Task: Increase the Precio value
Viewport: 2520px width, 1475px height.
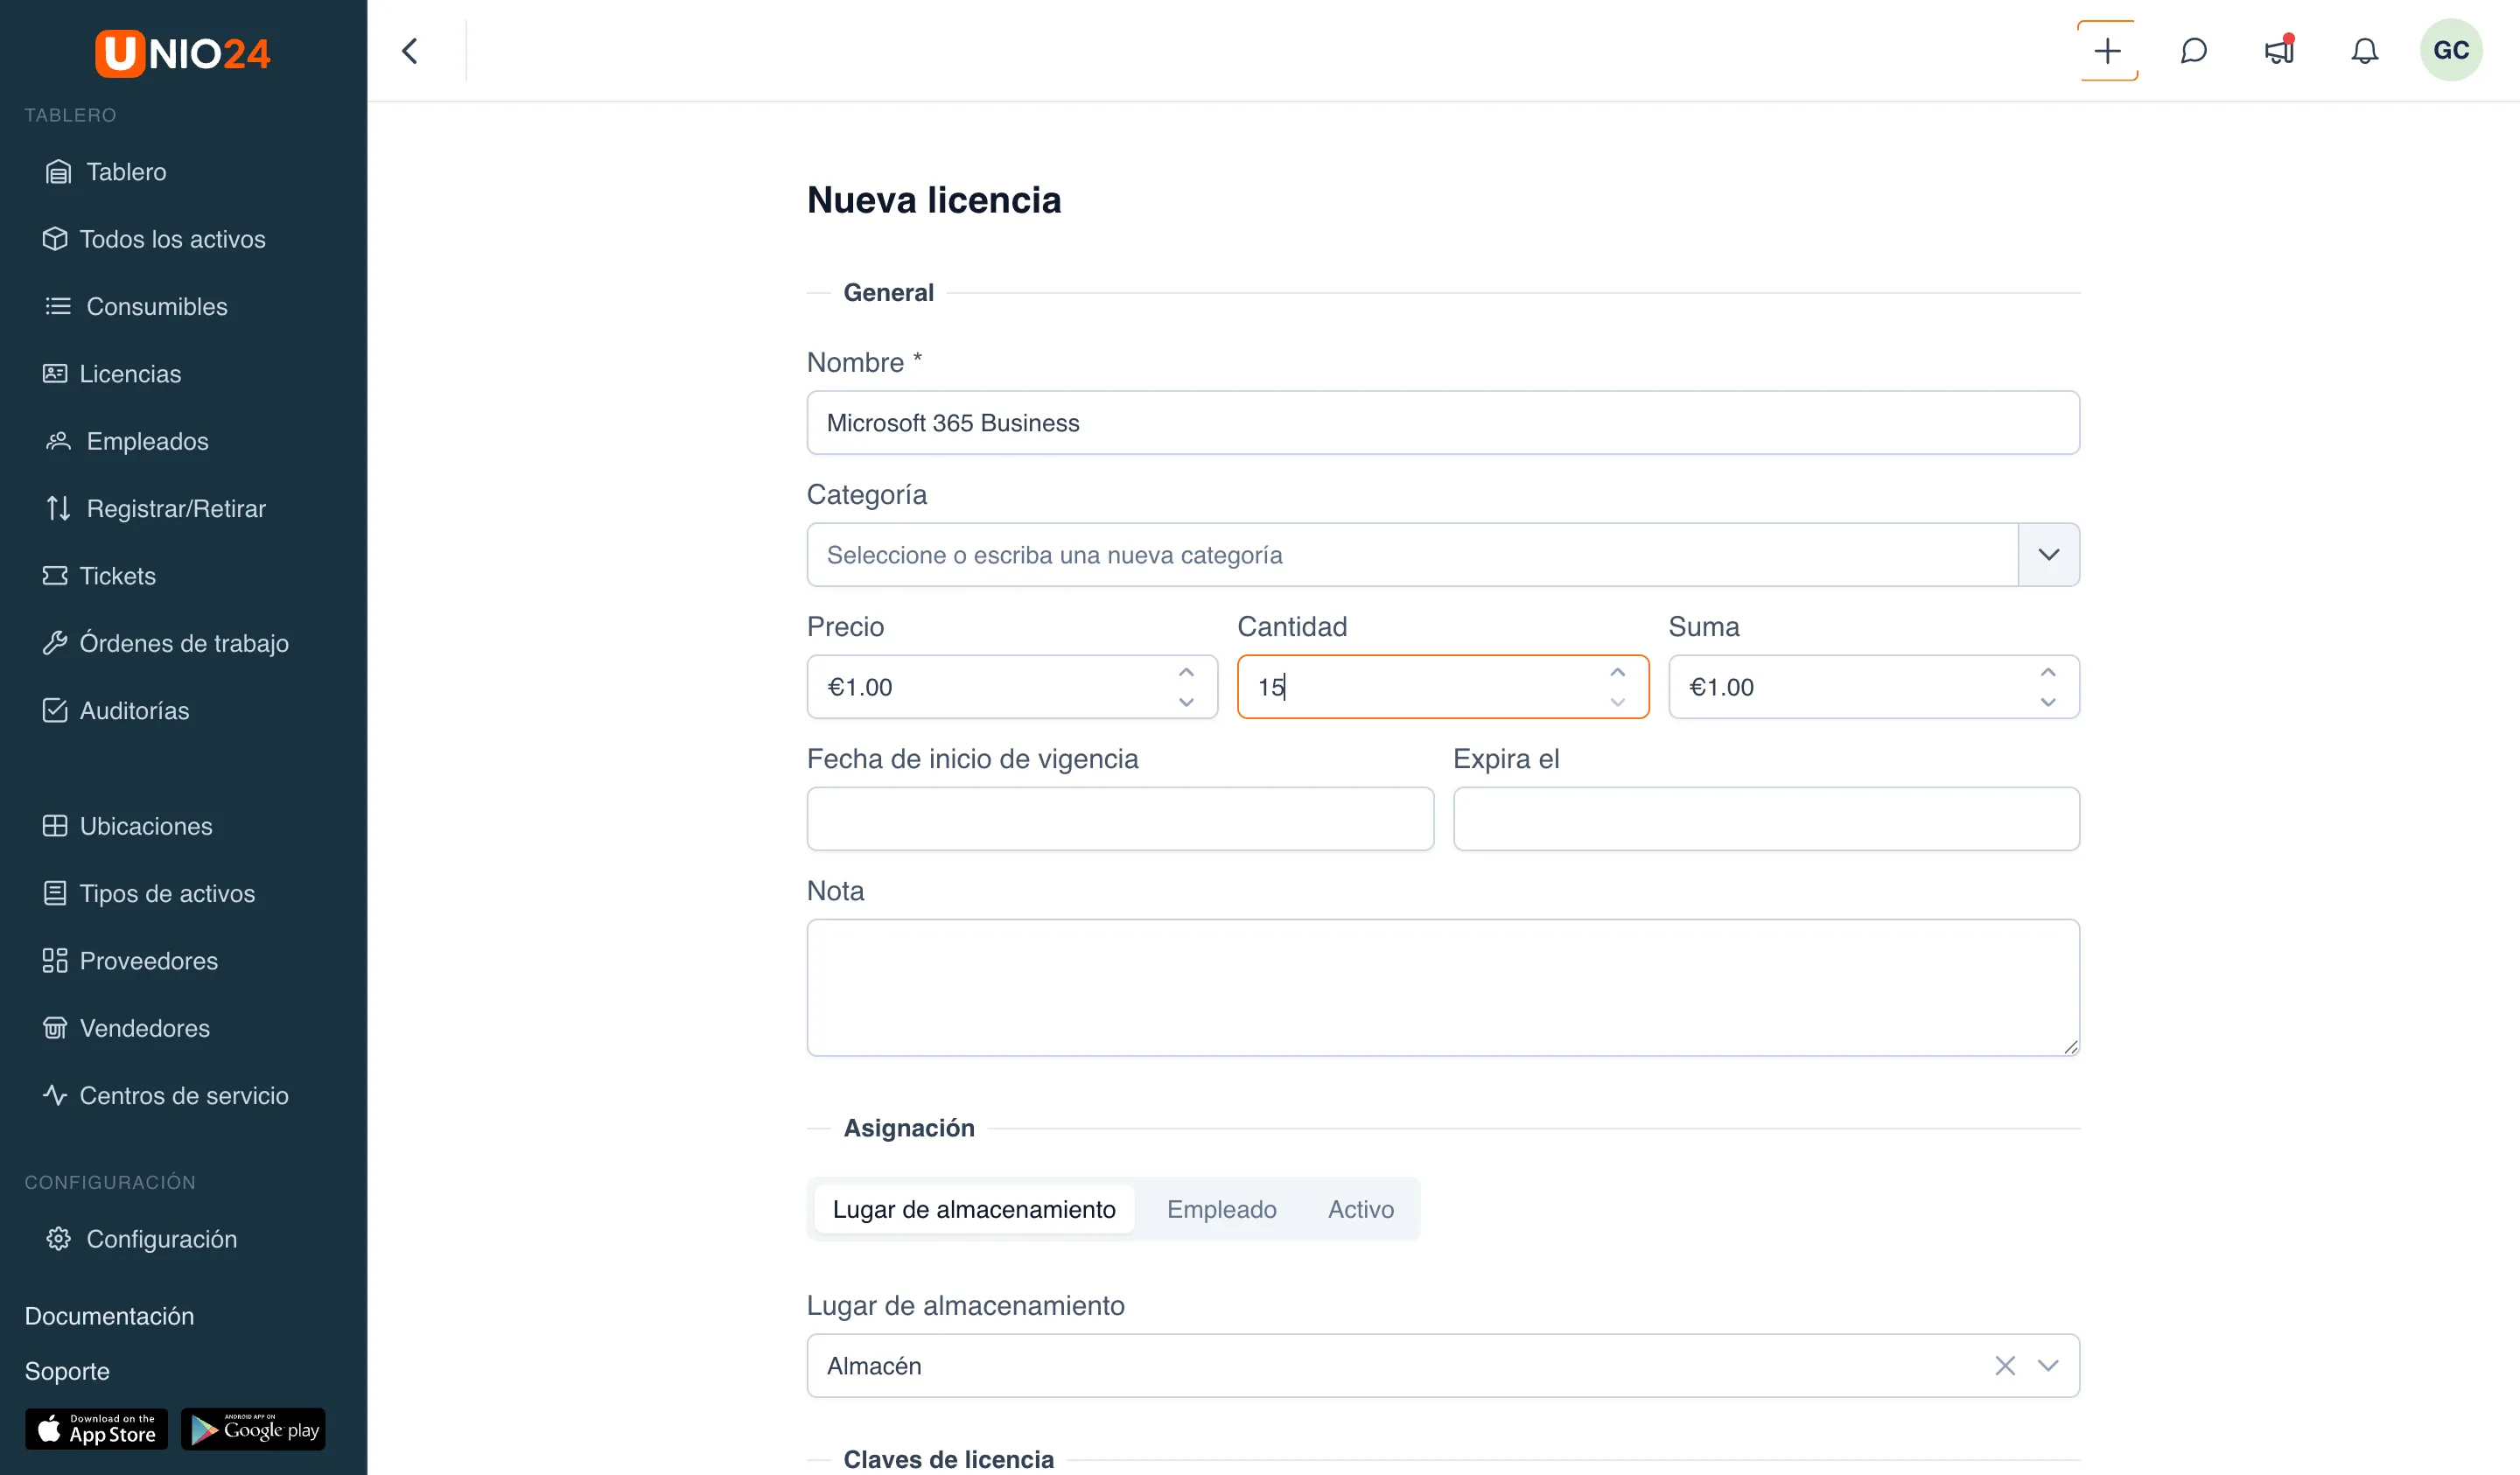Action: [1186, 673]
